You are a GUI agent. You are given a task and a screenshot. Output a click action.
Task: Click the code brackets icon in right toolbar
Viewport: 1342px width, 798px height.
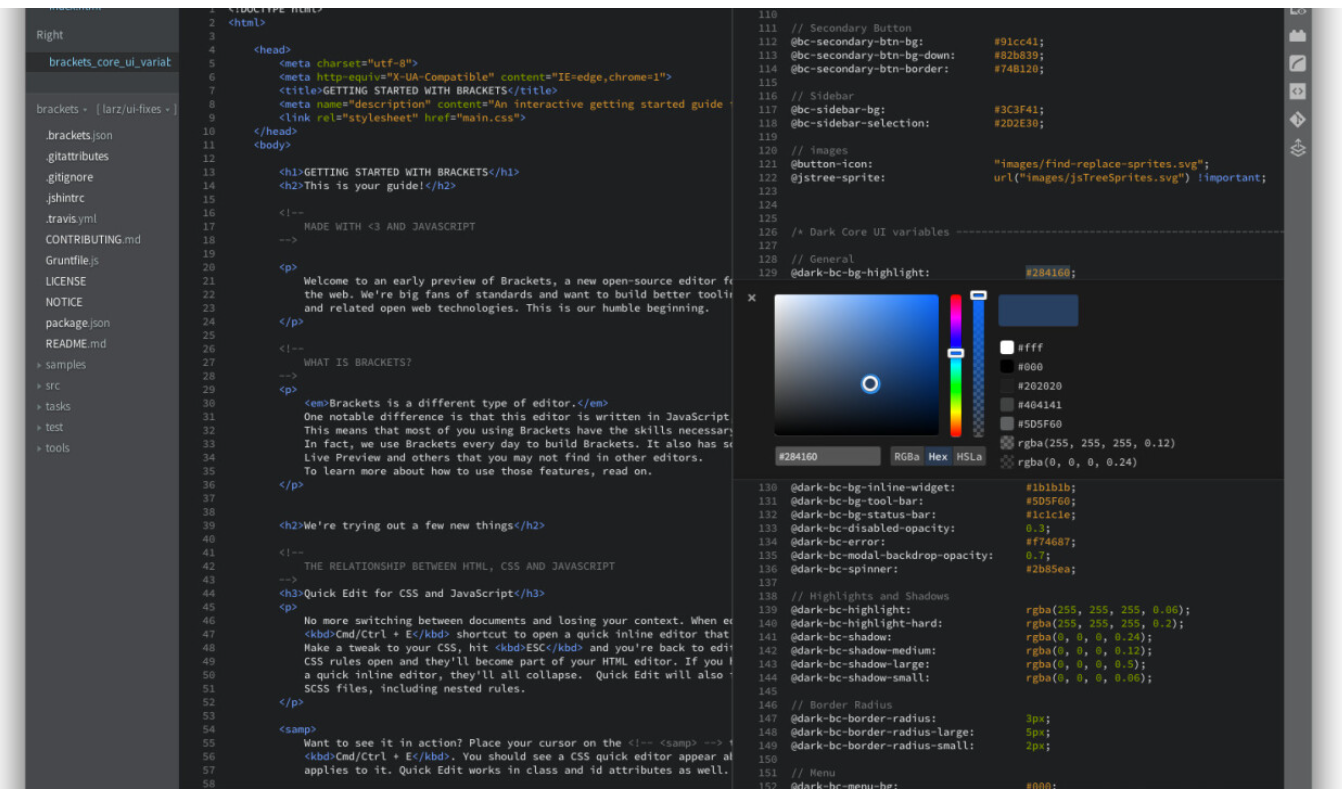coord(1298,91)
